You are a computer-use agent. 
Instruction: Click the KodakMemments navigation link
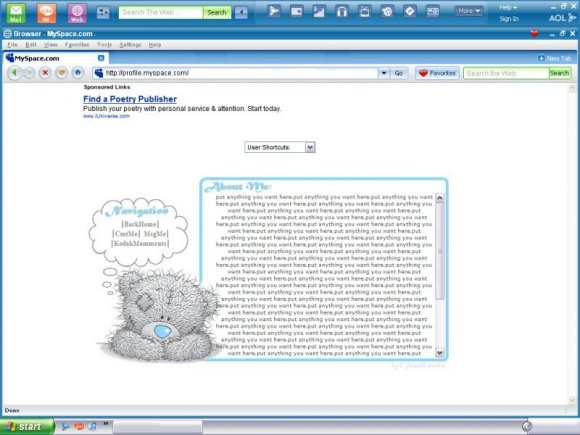[140, 243]
